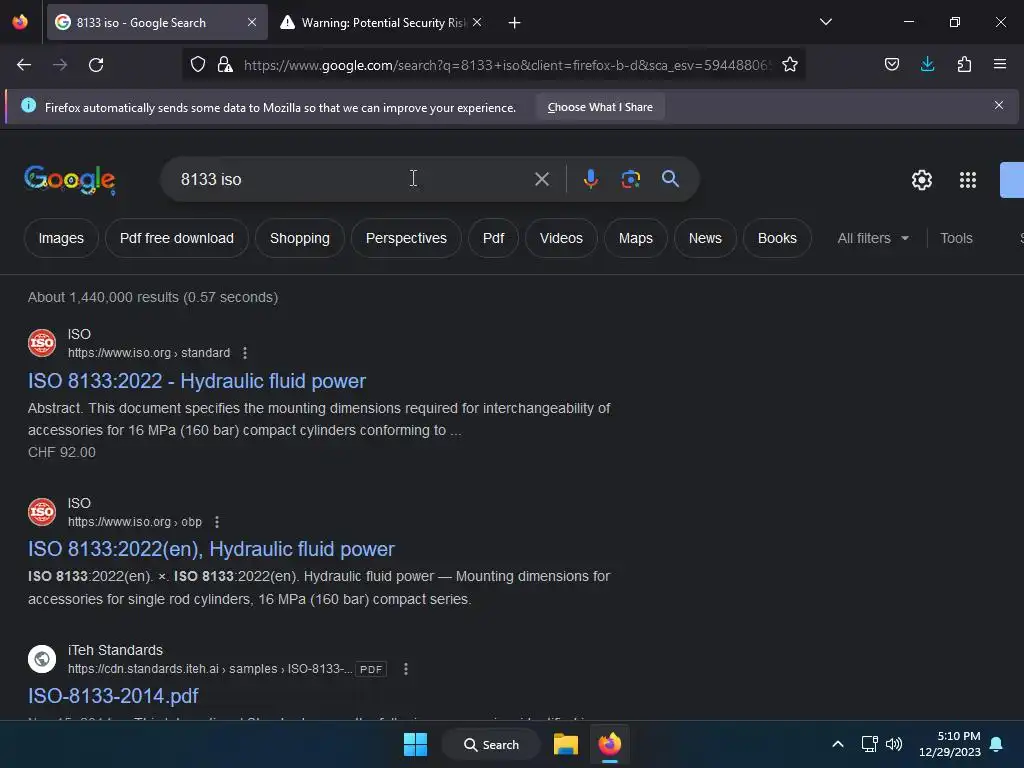The height and width of the screenshot is (768, 1024).
Task: Open the notifications bell
Action: pyautogui.click(x=997, y=744)
